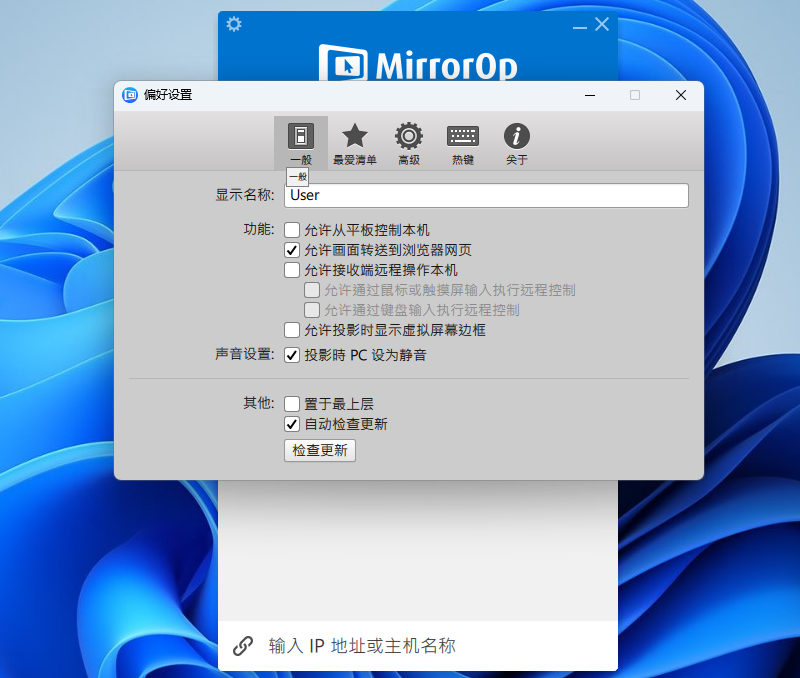Open the 关于 about tab
Image resolution: width=800 pixels, height=678 pixels.
[x=517, y=143]
